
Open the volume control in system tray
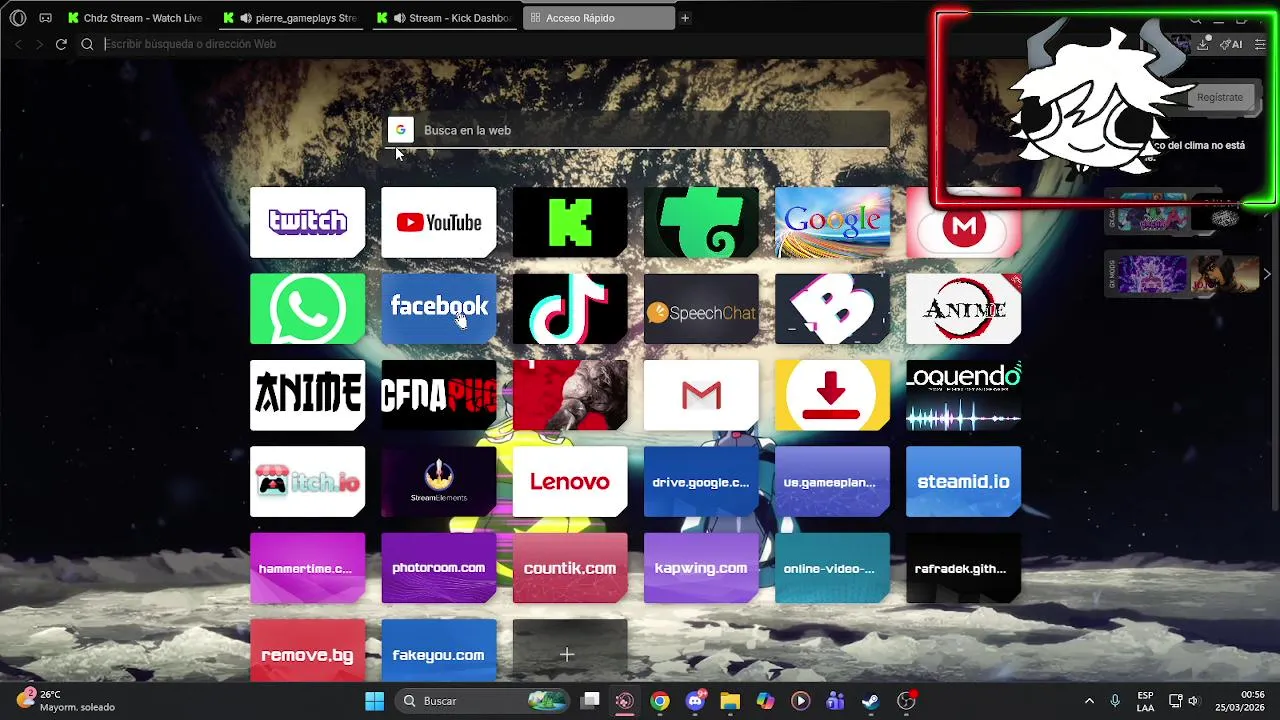(x=1193, y=701)
